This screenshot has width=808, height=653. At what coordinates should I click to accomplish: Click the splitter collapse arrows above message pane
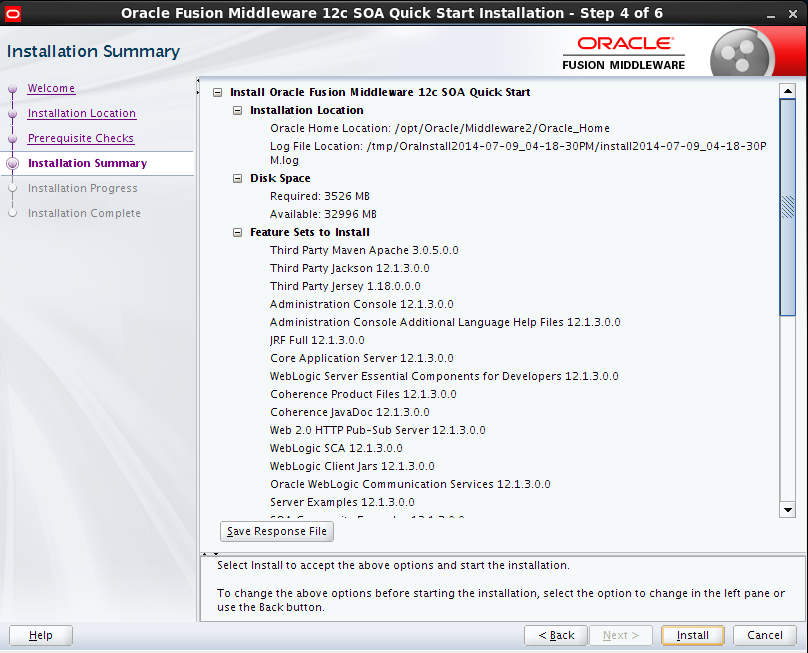[210, 554]
